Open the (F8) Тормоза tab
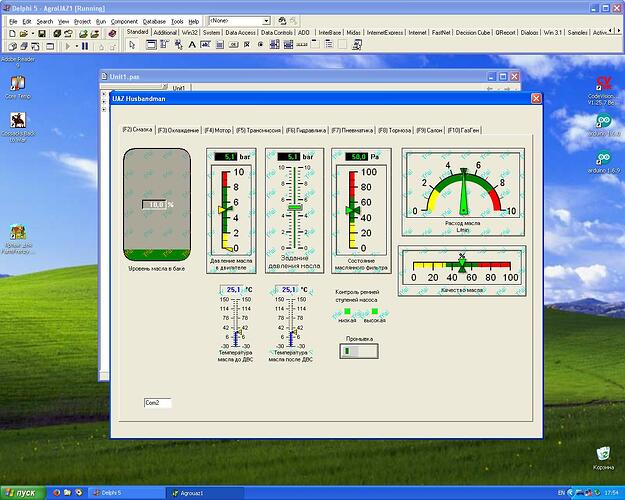The width and height of the screenshot is (625, 500). point(395,130)
